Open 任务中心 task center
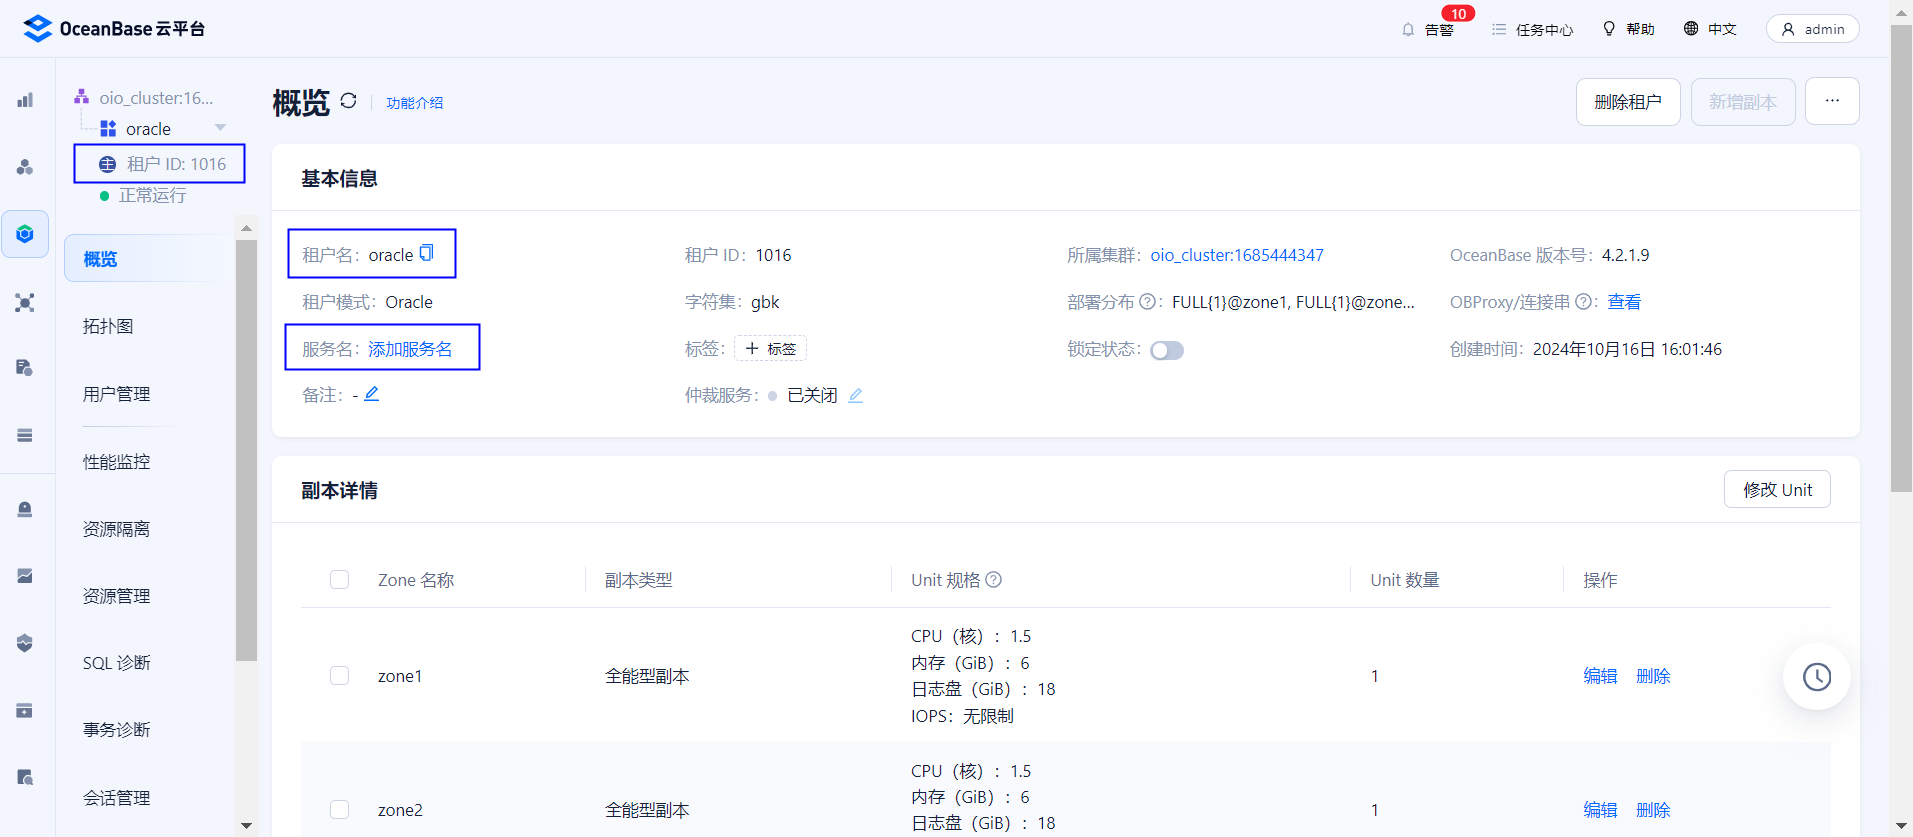Screen dimensions: 1913x837 pyautogui.click(x=1532, y=29)
